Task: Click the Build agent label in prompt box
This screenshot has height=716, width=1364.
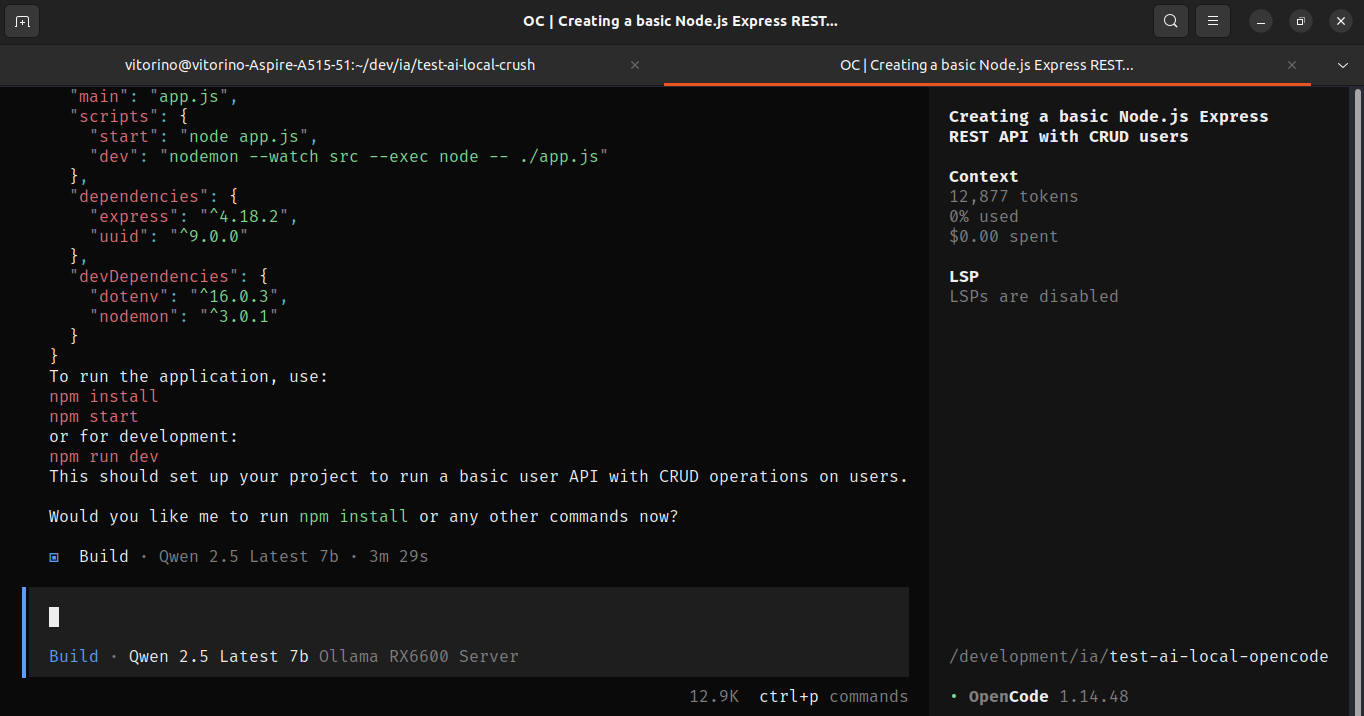Action: point(74,656)
